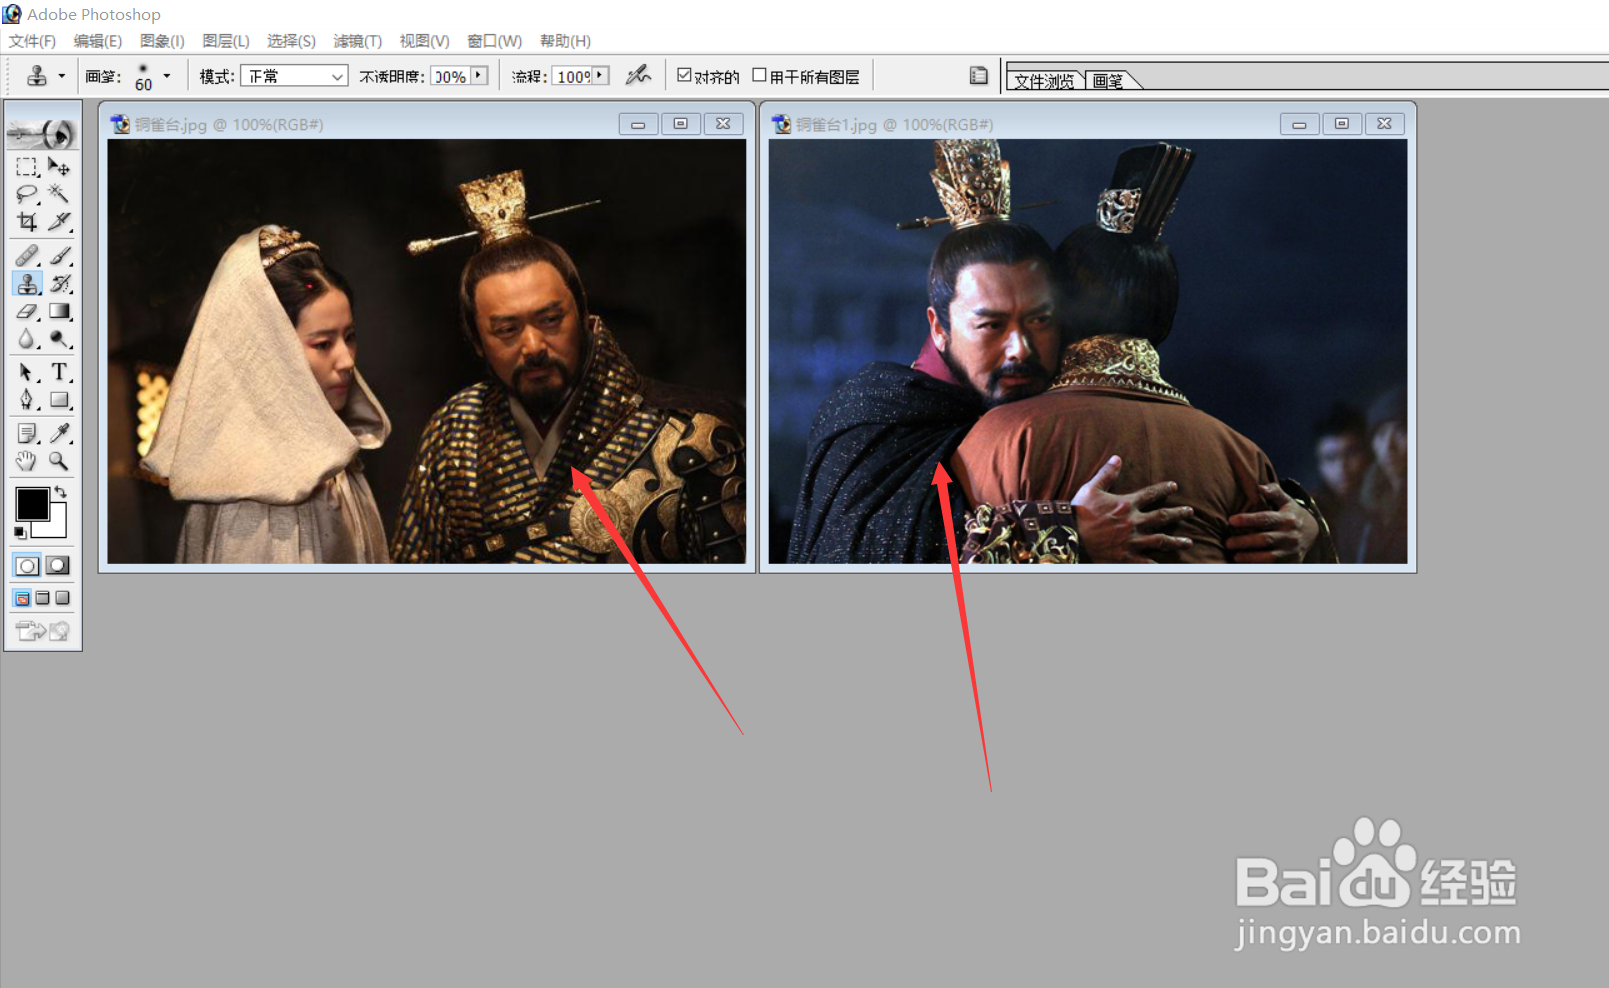Switch to the 画笔 tab
The width and height of the screenshot is (1609, 988).
[x=1108, y=81]
